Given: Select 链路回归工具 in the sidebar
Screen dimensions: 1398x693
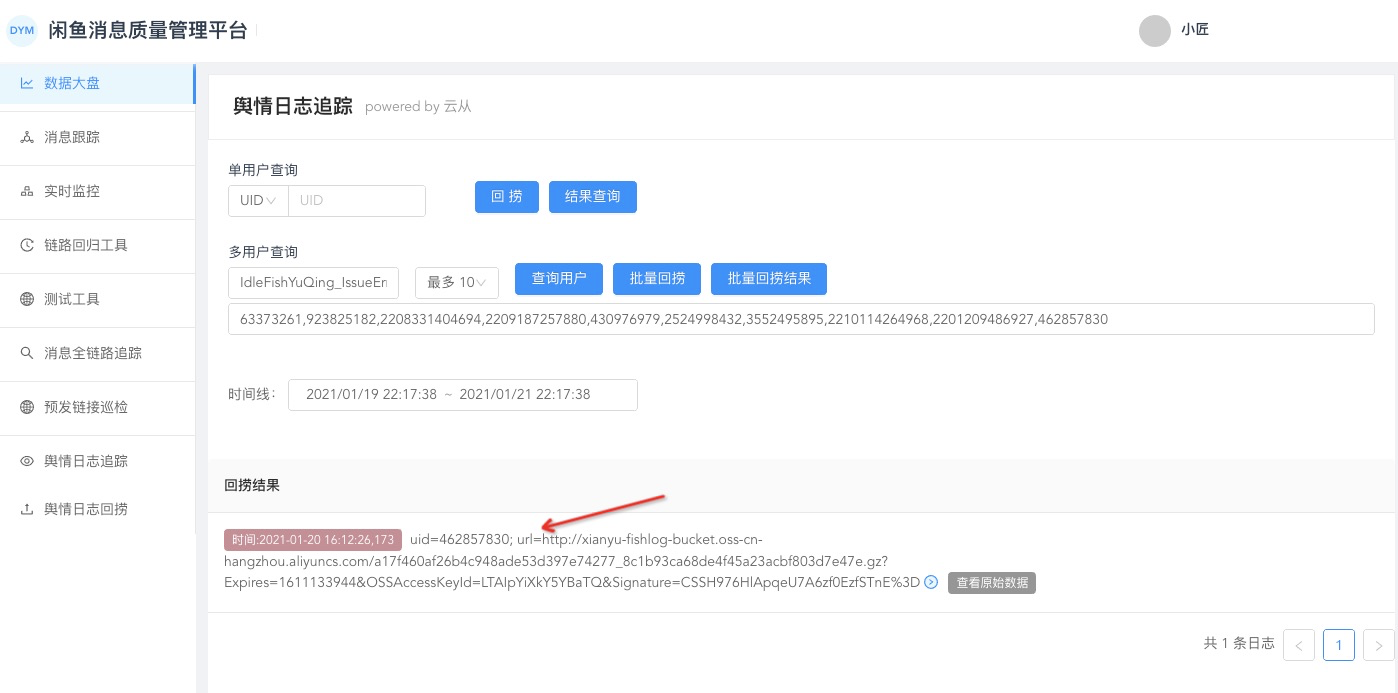Looking at the screenshot, I should coord(97,245).
